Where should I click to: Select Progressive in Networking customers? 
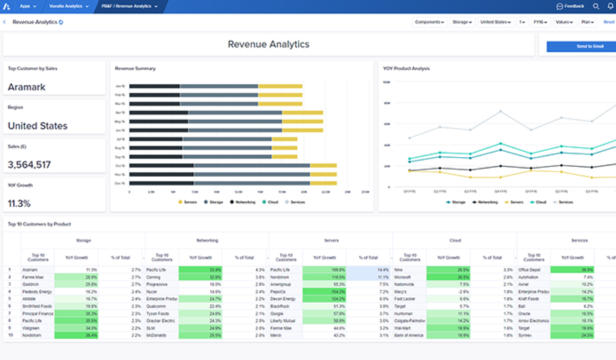click(x=157, y=285)
